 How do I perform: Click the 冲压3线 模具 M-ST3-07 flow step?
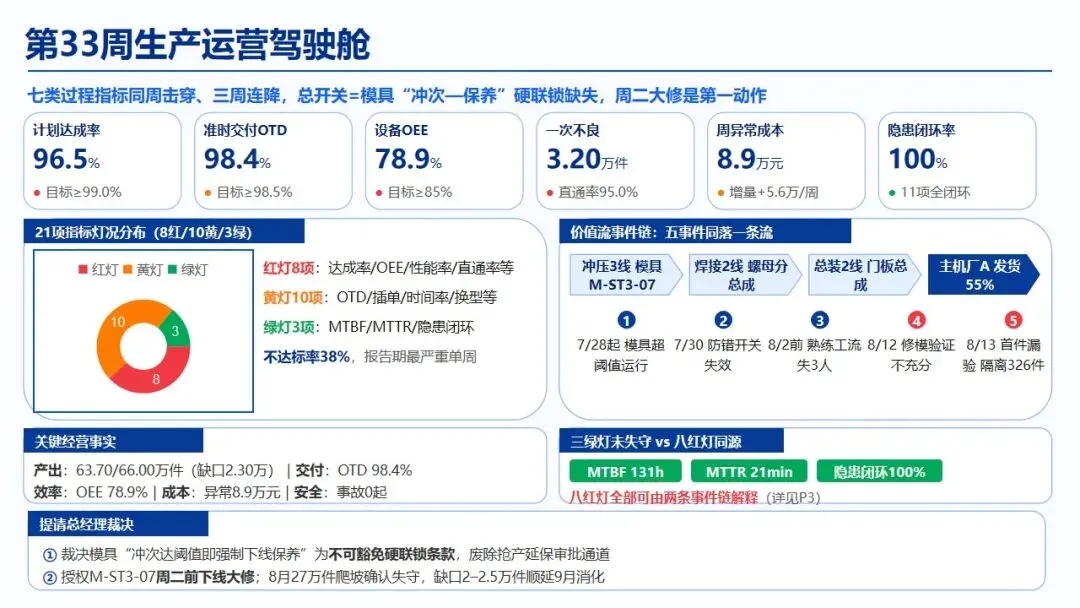[625, 275]
